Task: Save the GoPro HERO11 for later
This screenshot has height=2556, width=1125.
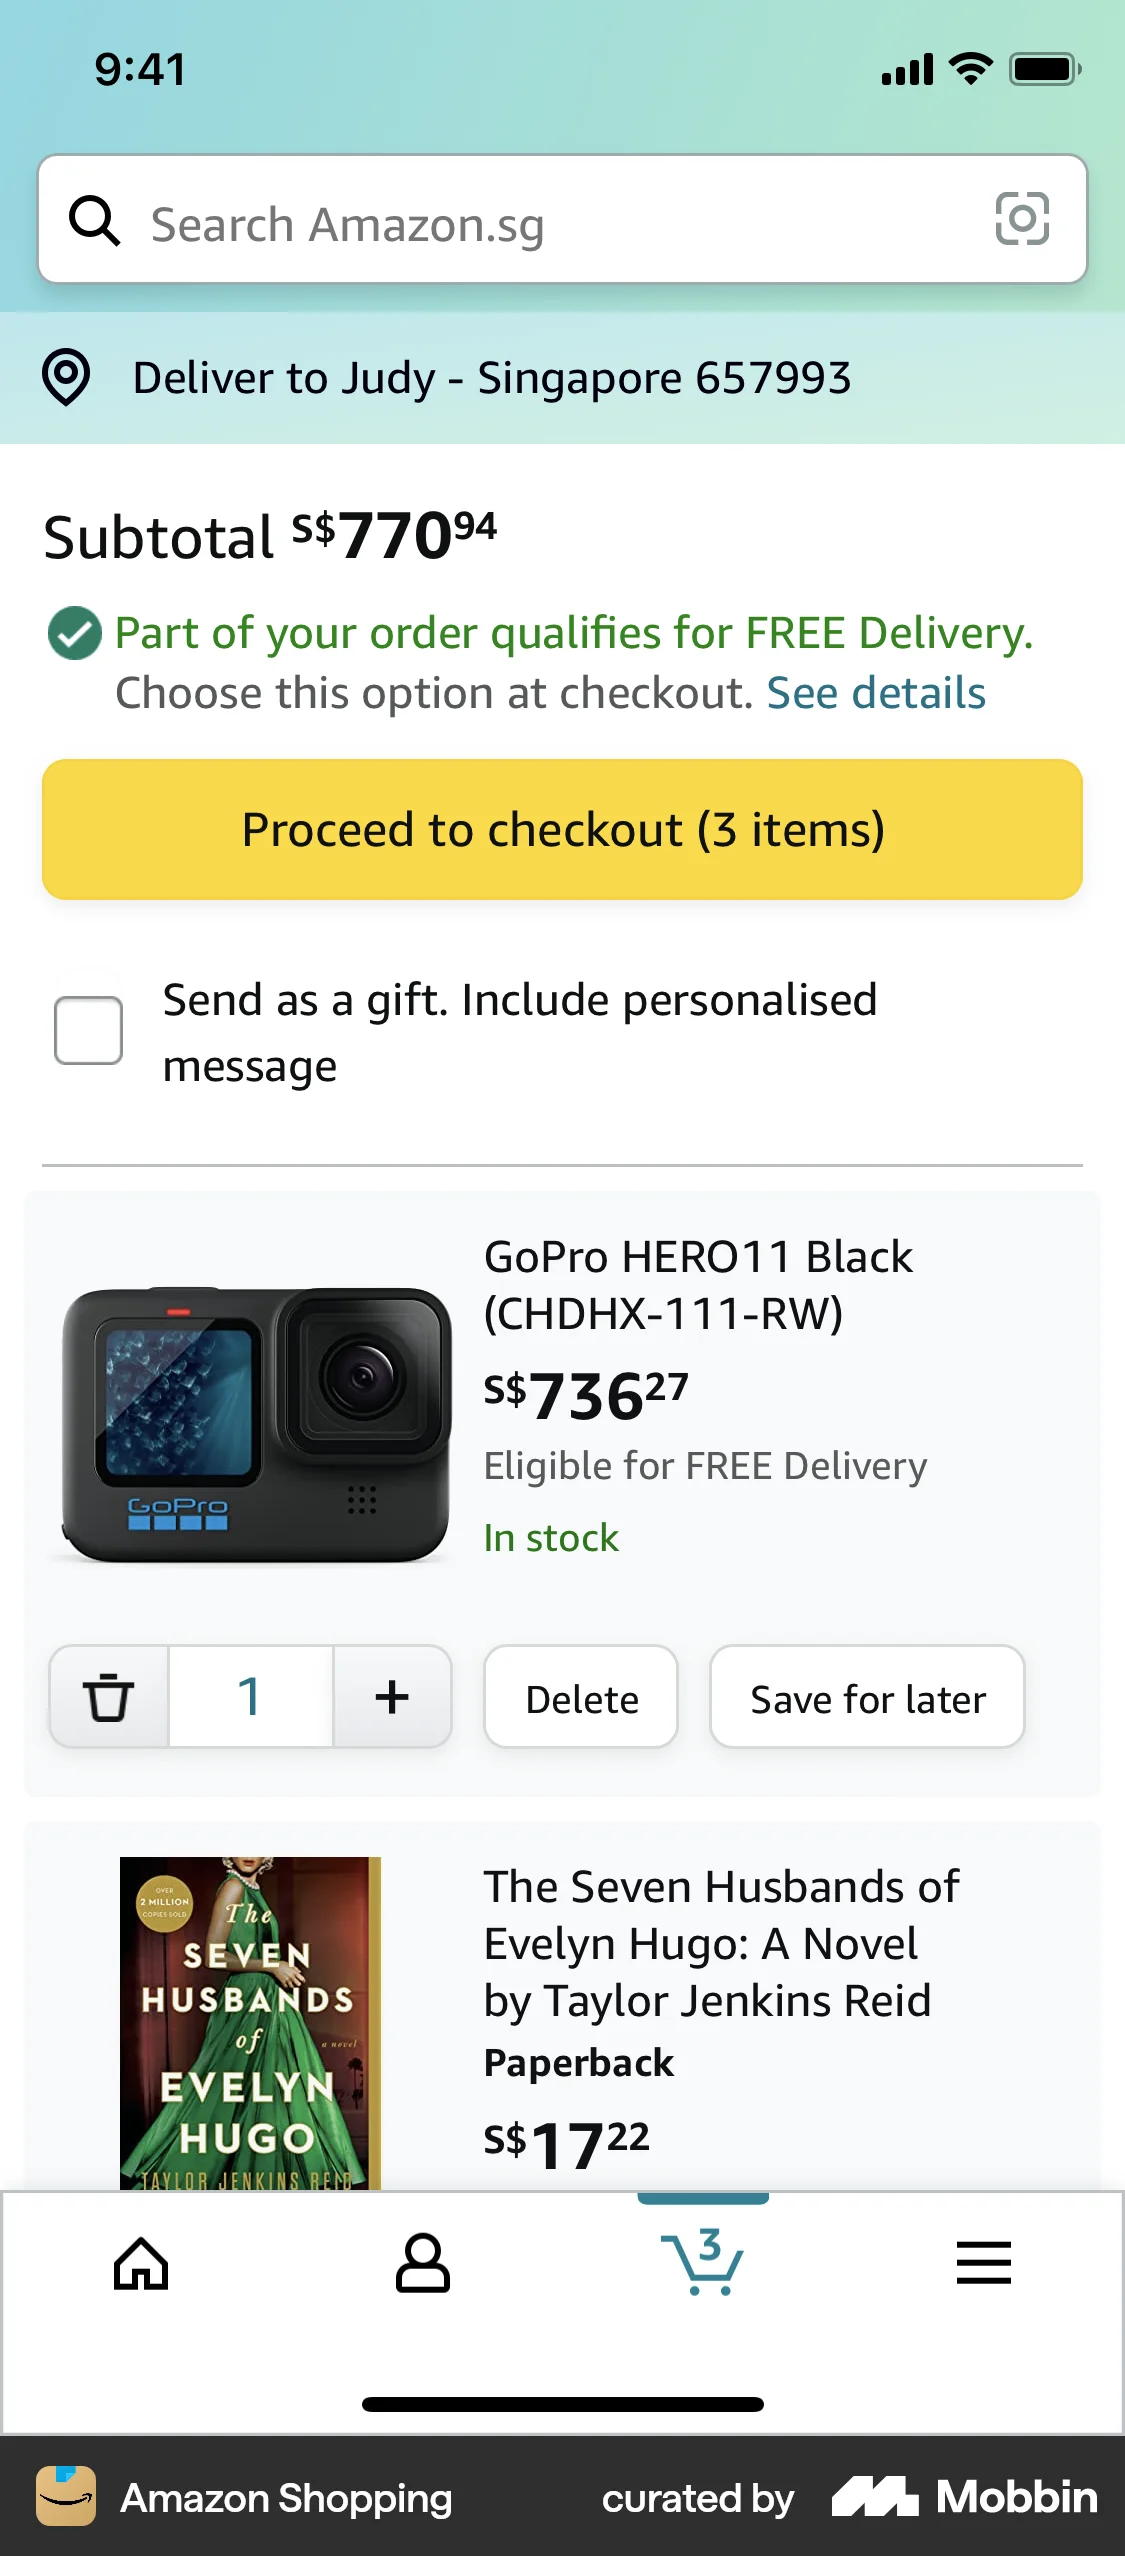Action: click(x=866, y=1697)
